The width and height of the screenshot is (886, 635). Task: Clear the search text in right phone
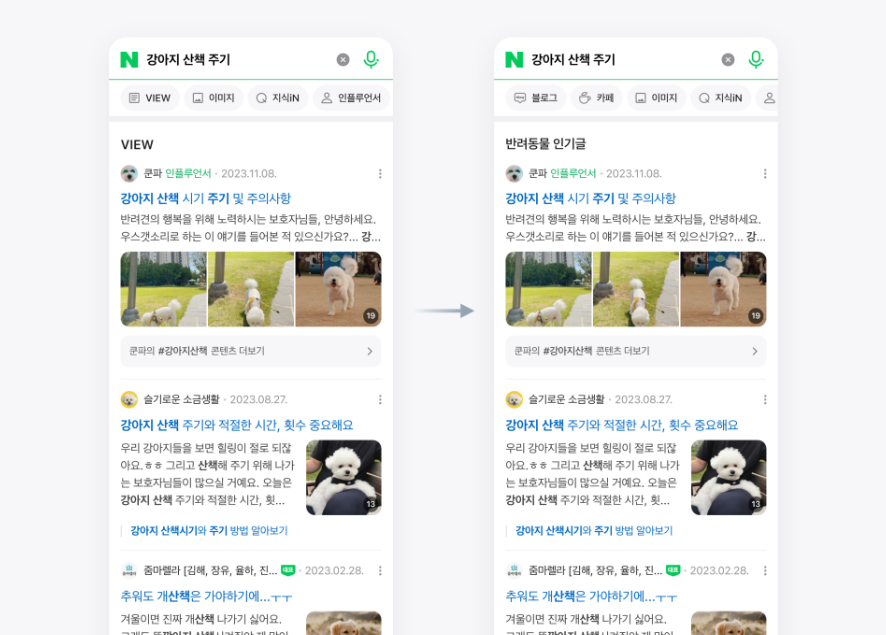(x=728, y=59)
